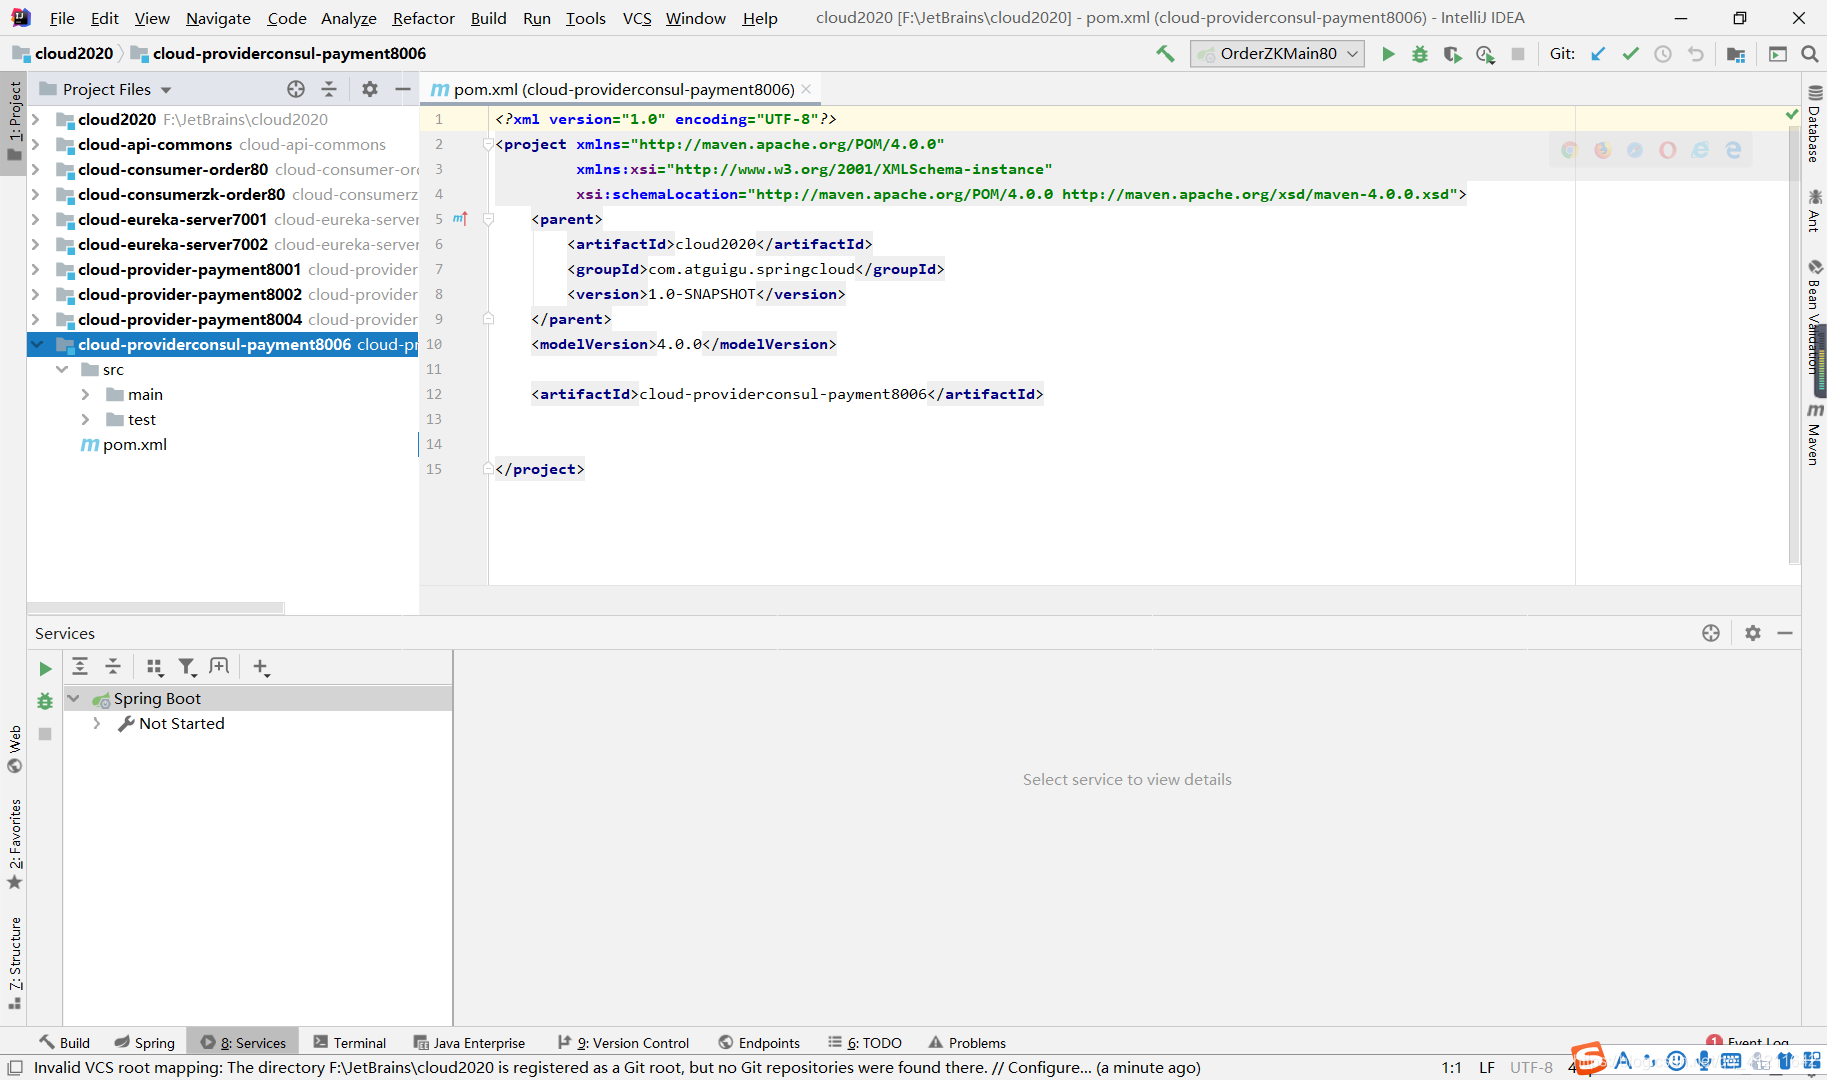Run OrderZKMain80 with green play icon
The height and width of the screenshot is (1080, 1827).
[1388, 54]
